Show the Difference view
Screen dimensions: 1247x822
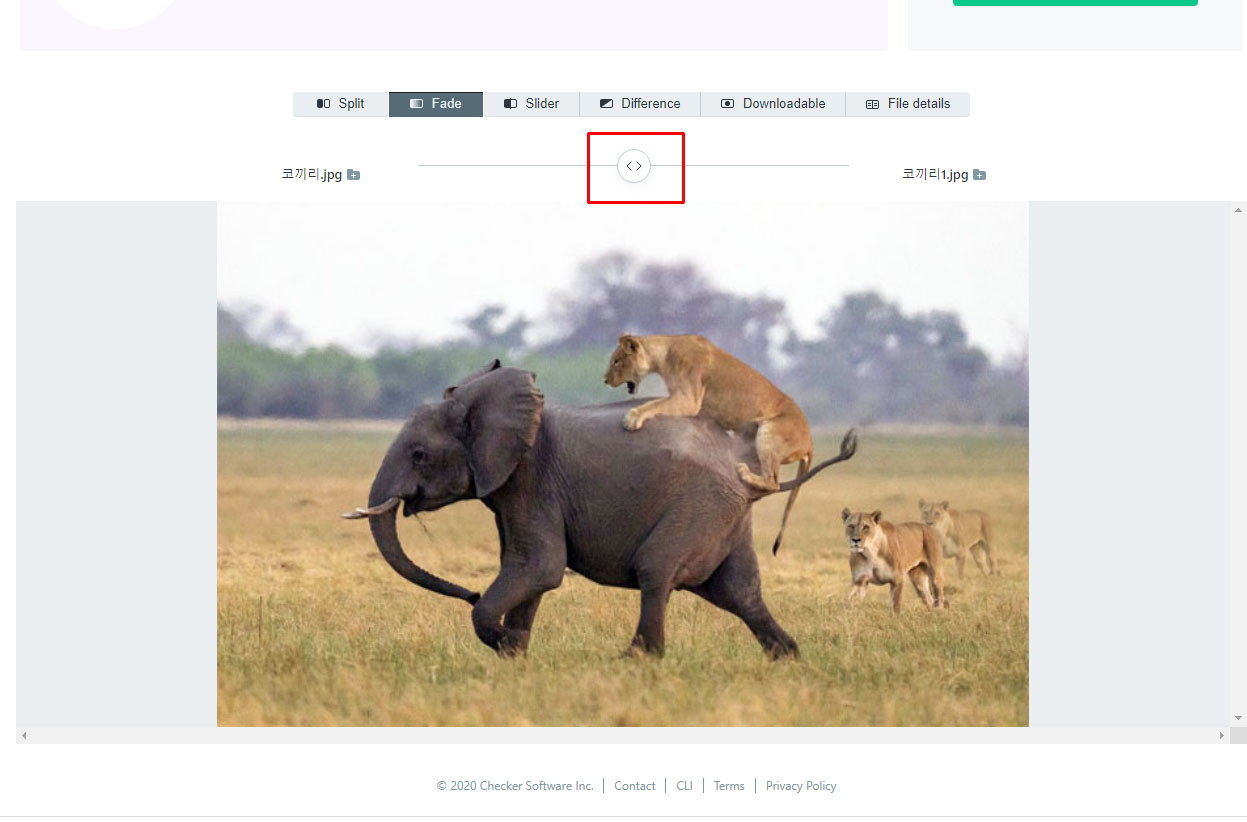pos(640,104)
